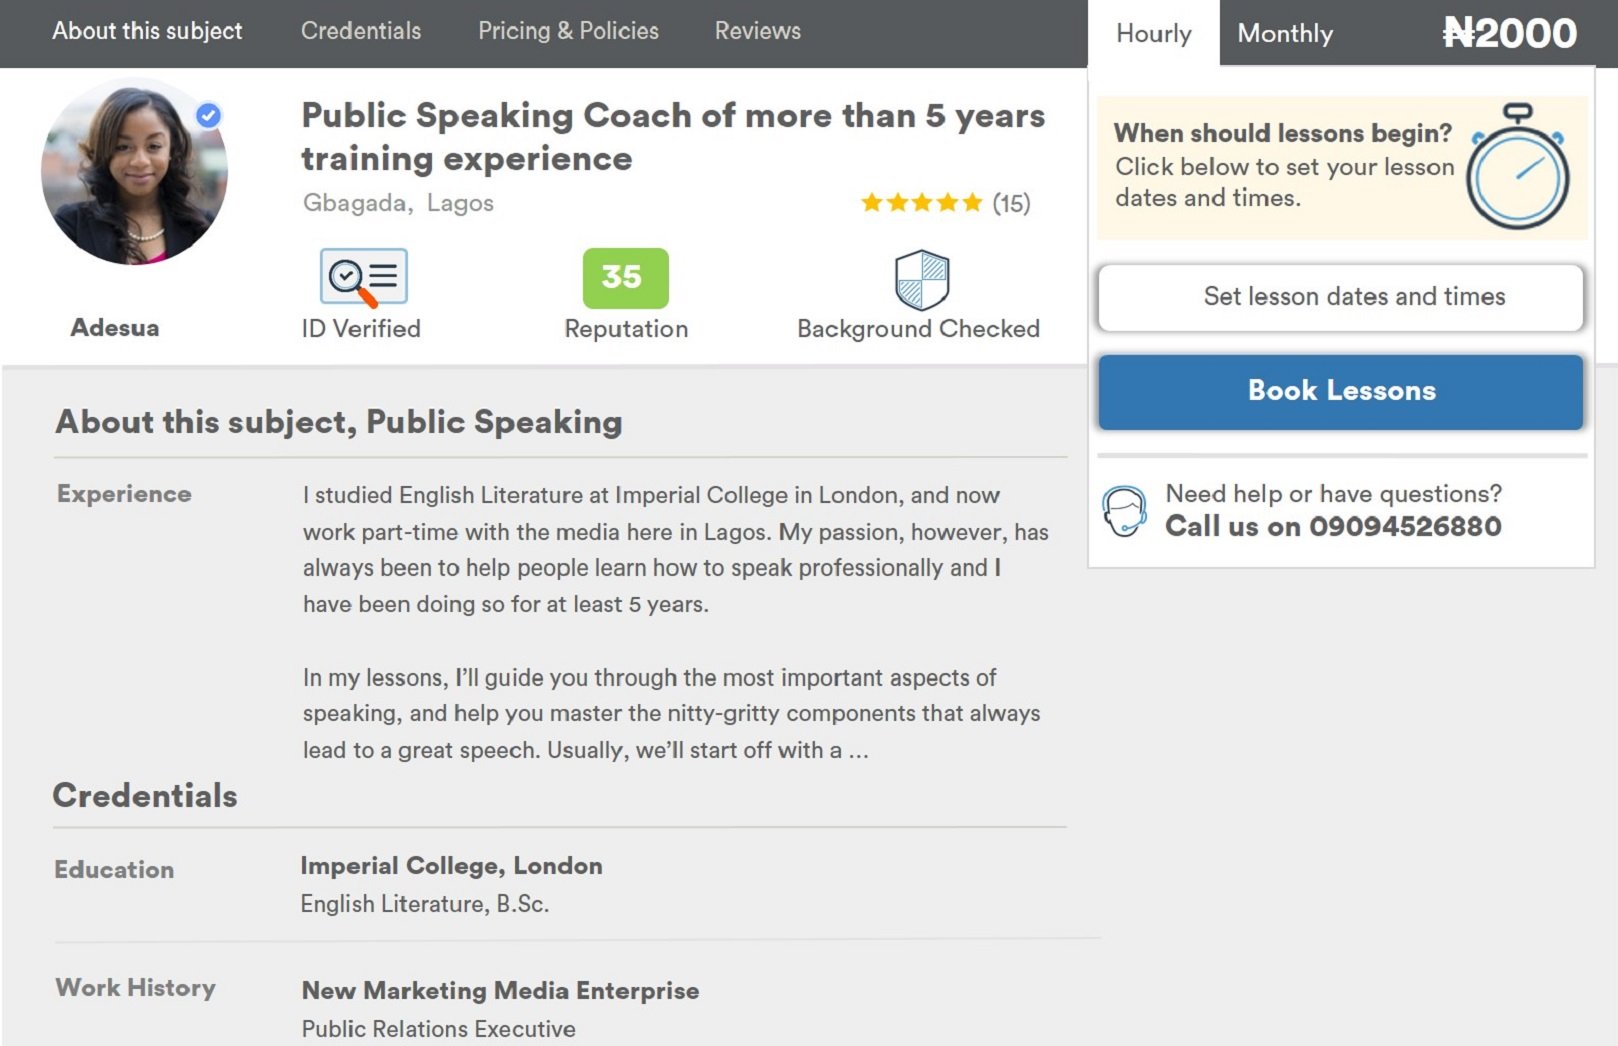
Task: Click the green 35 Reputation badge
Action: pyautogui.click(x=625, y=277)
